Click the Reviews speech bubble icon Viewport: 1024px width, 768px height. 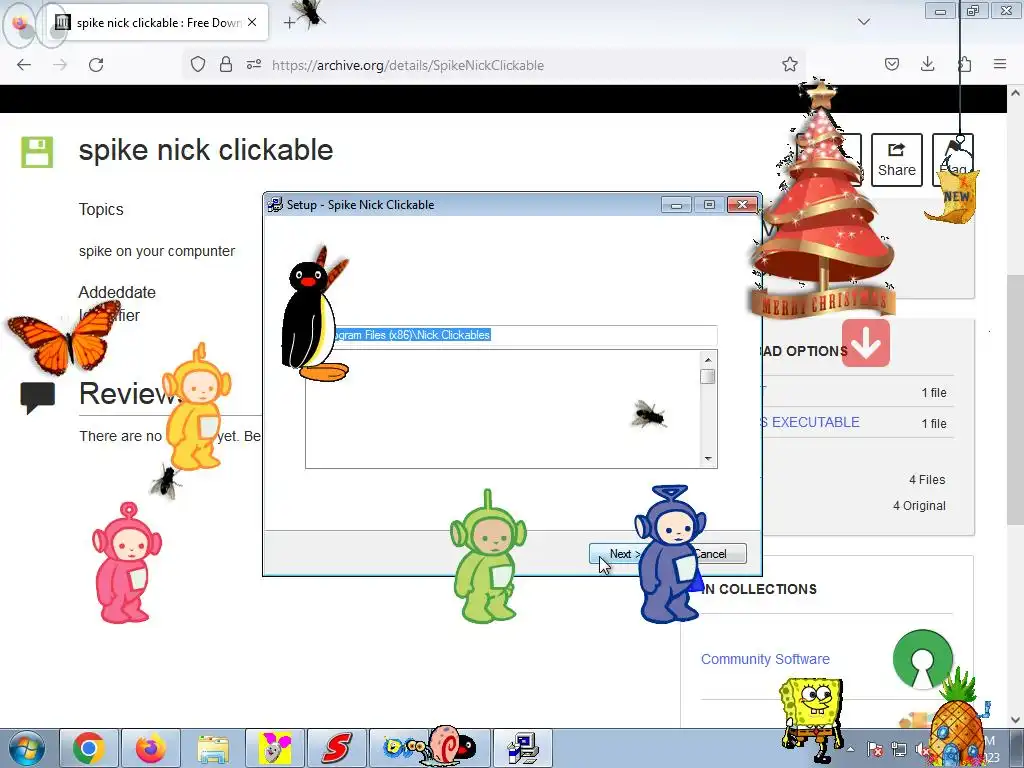[37, 398]
